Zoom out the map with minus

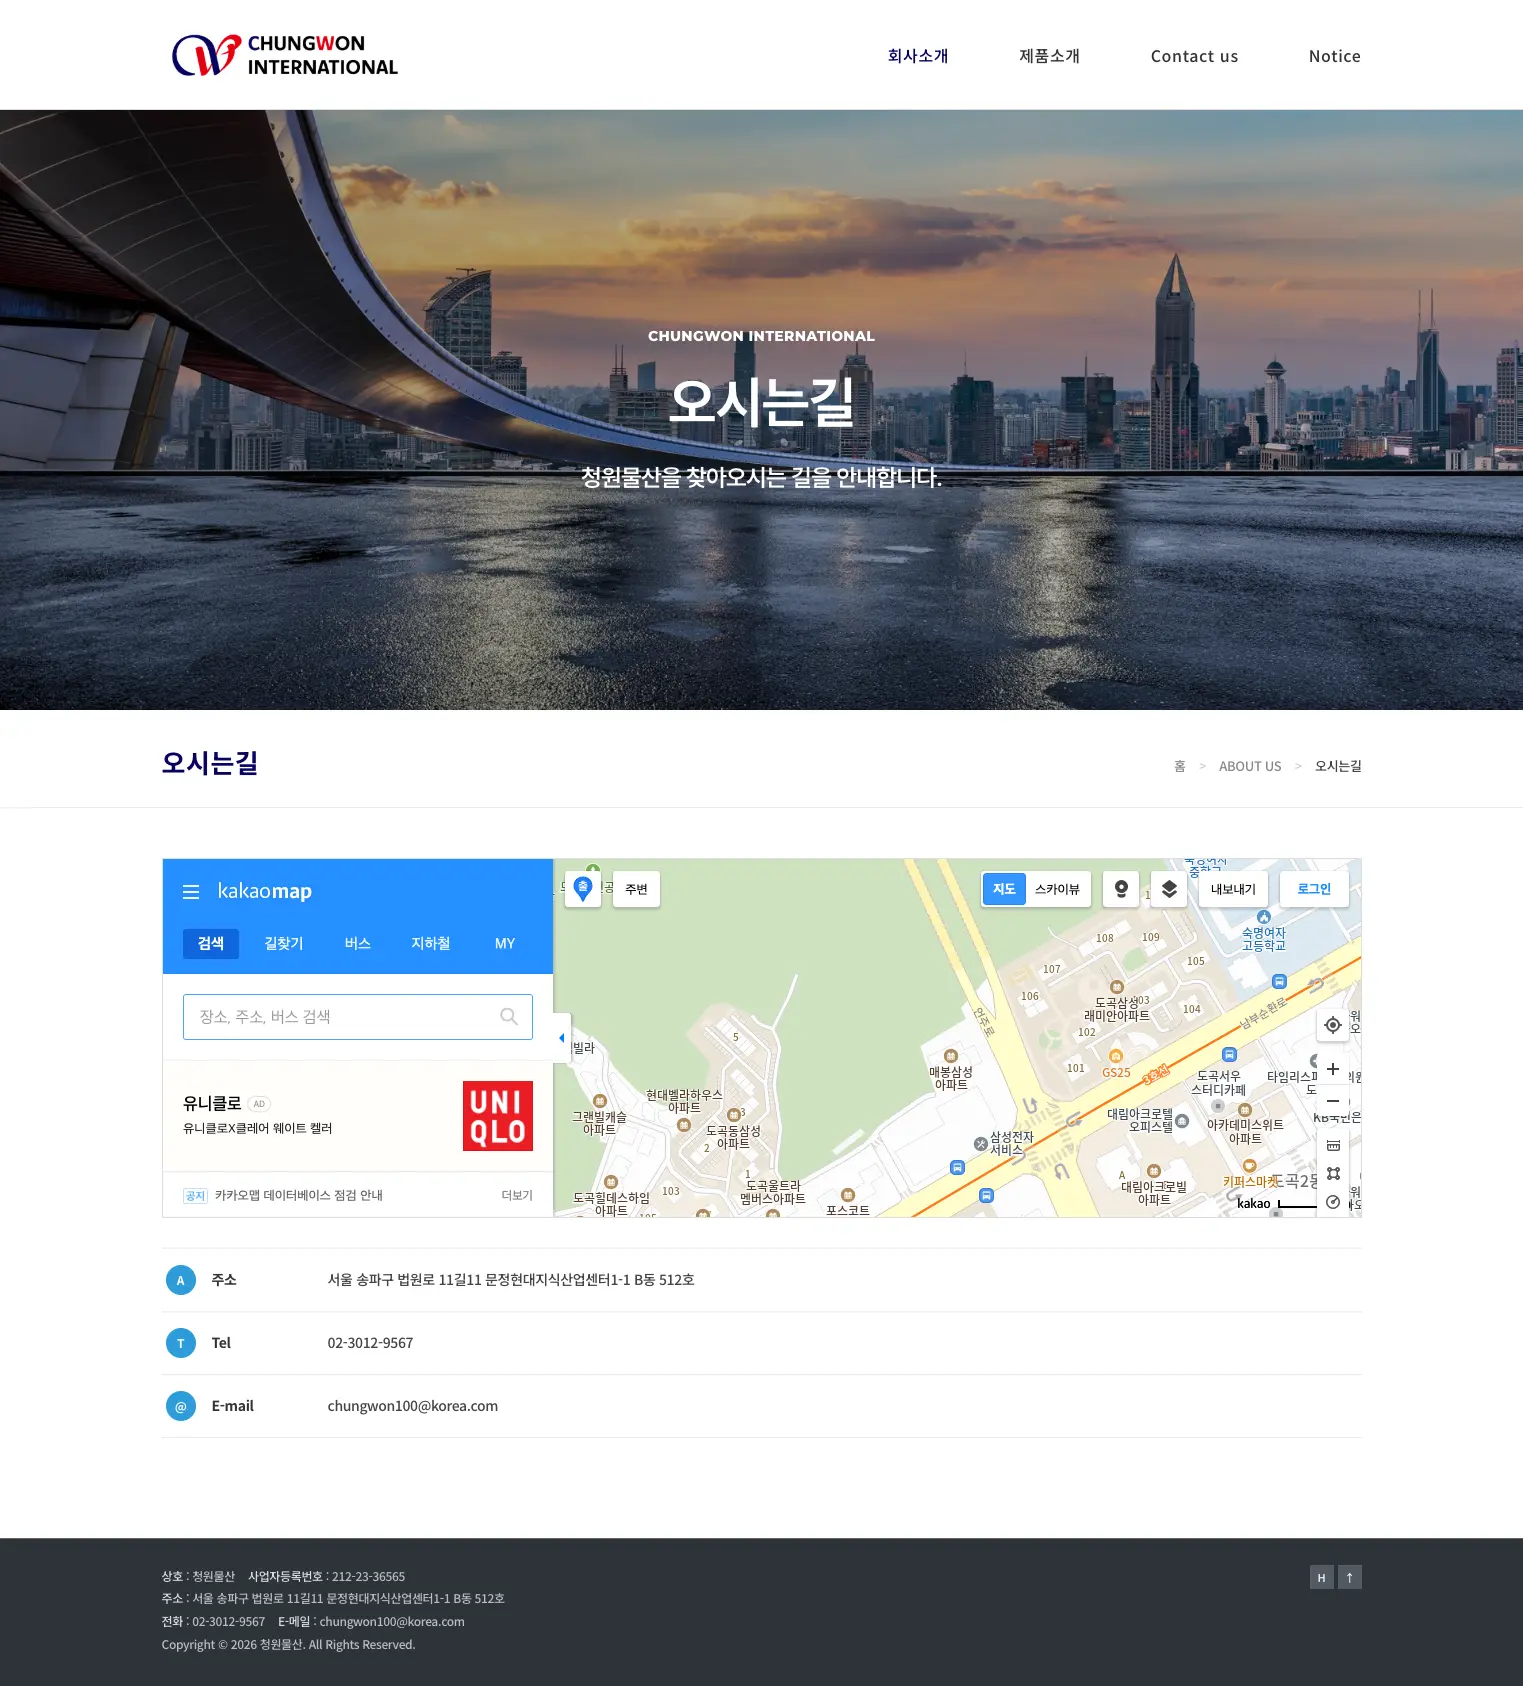tap(1333, 1101)
